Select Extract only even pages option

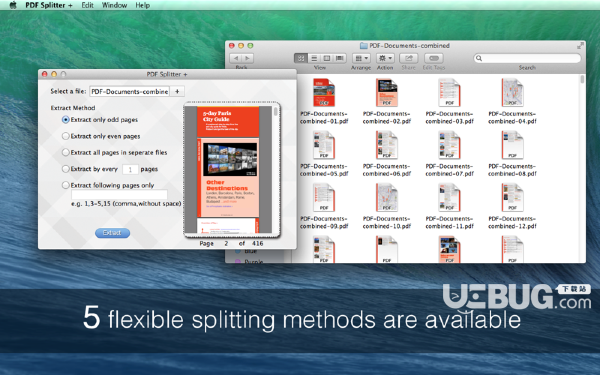tap(65, 136)
